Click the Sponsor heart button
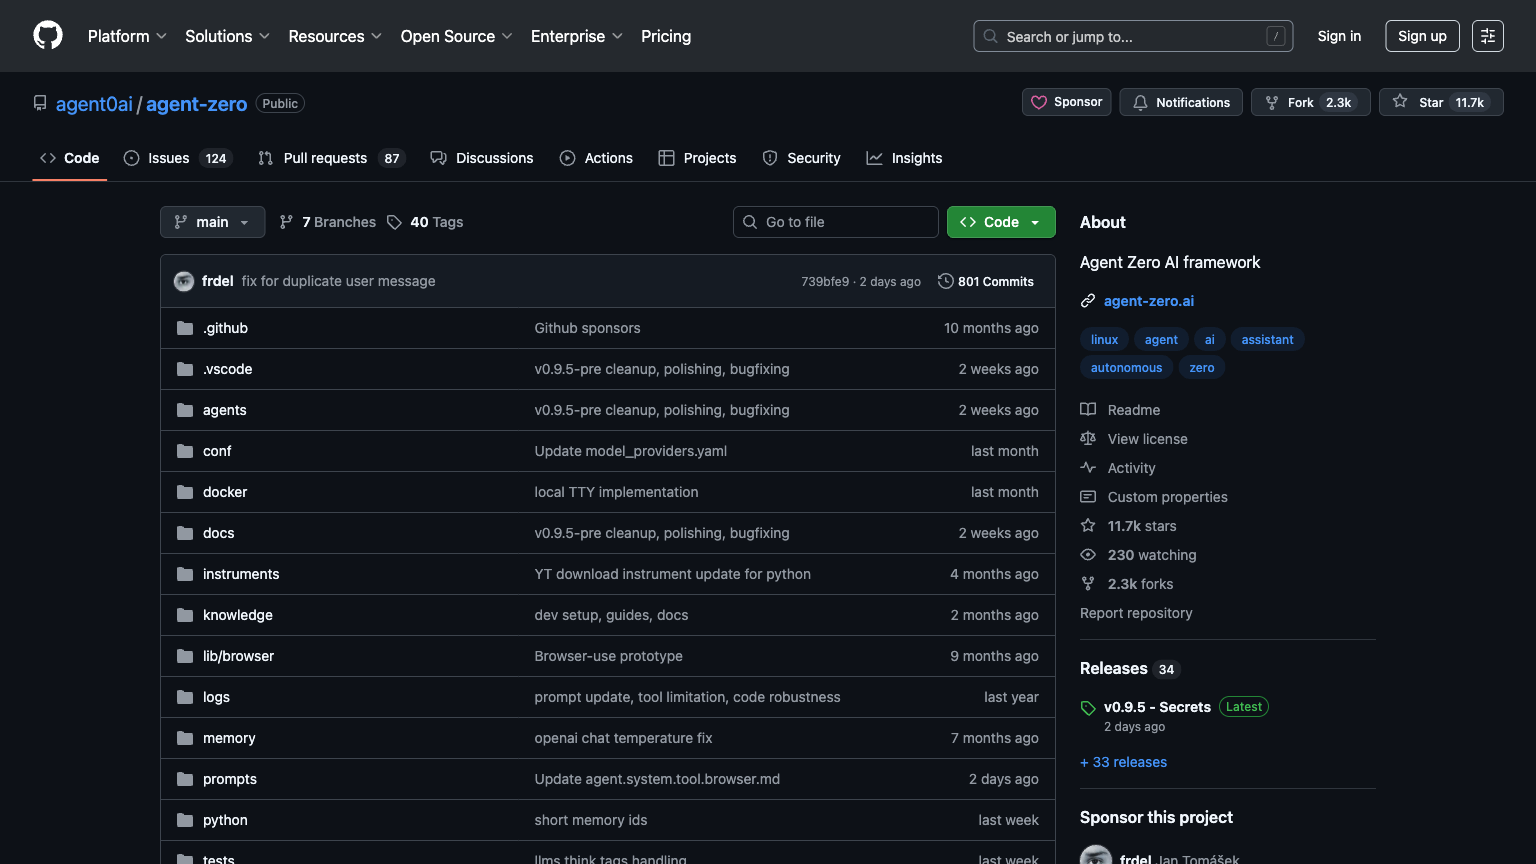 (x=1066, y=102)
